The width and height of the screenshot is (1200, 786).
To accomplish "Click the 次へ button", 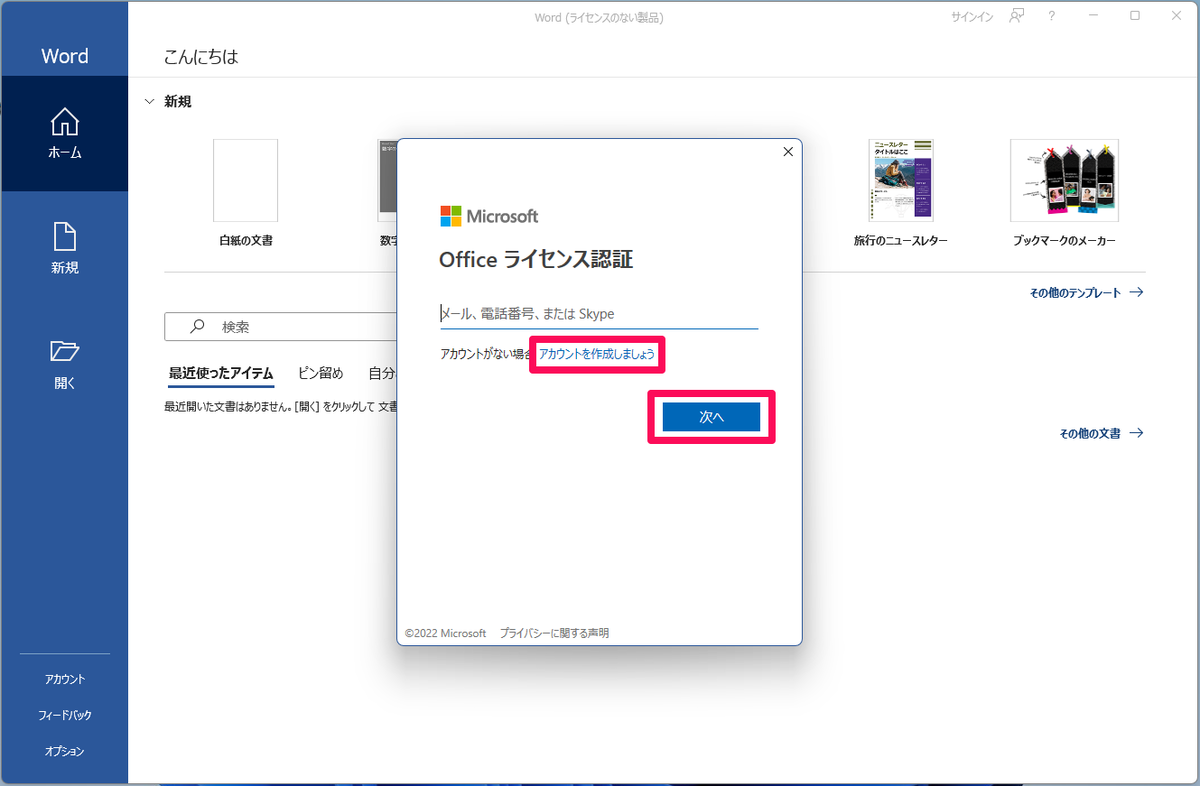I will pyautogui.click(x=712, y=418).
